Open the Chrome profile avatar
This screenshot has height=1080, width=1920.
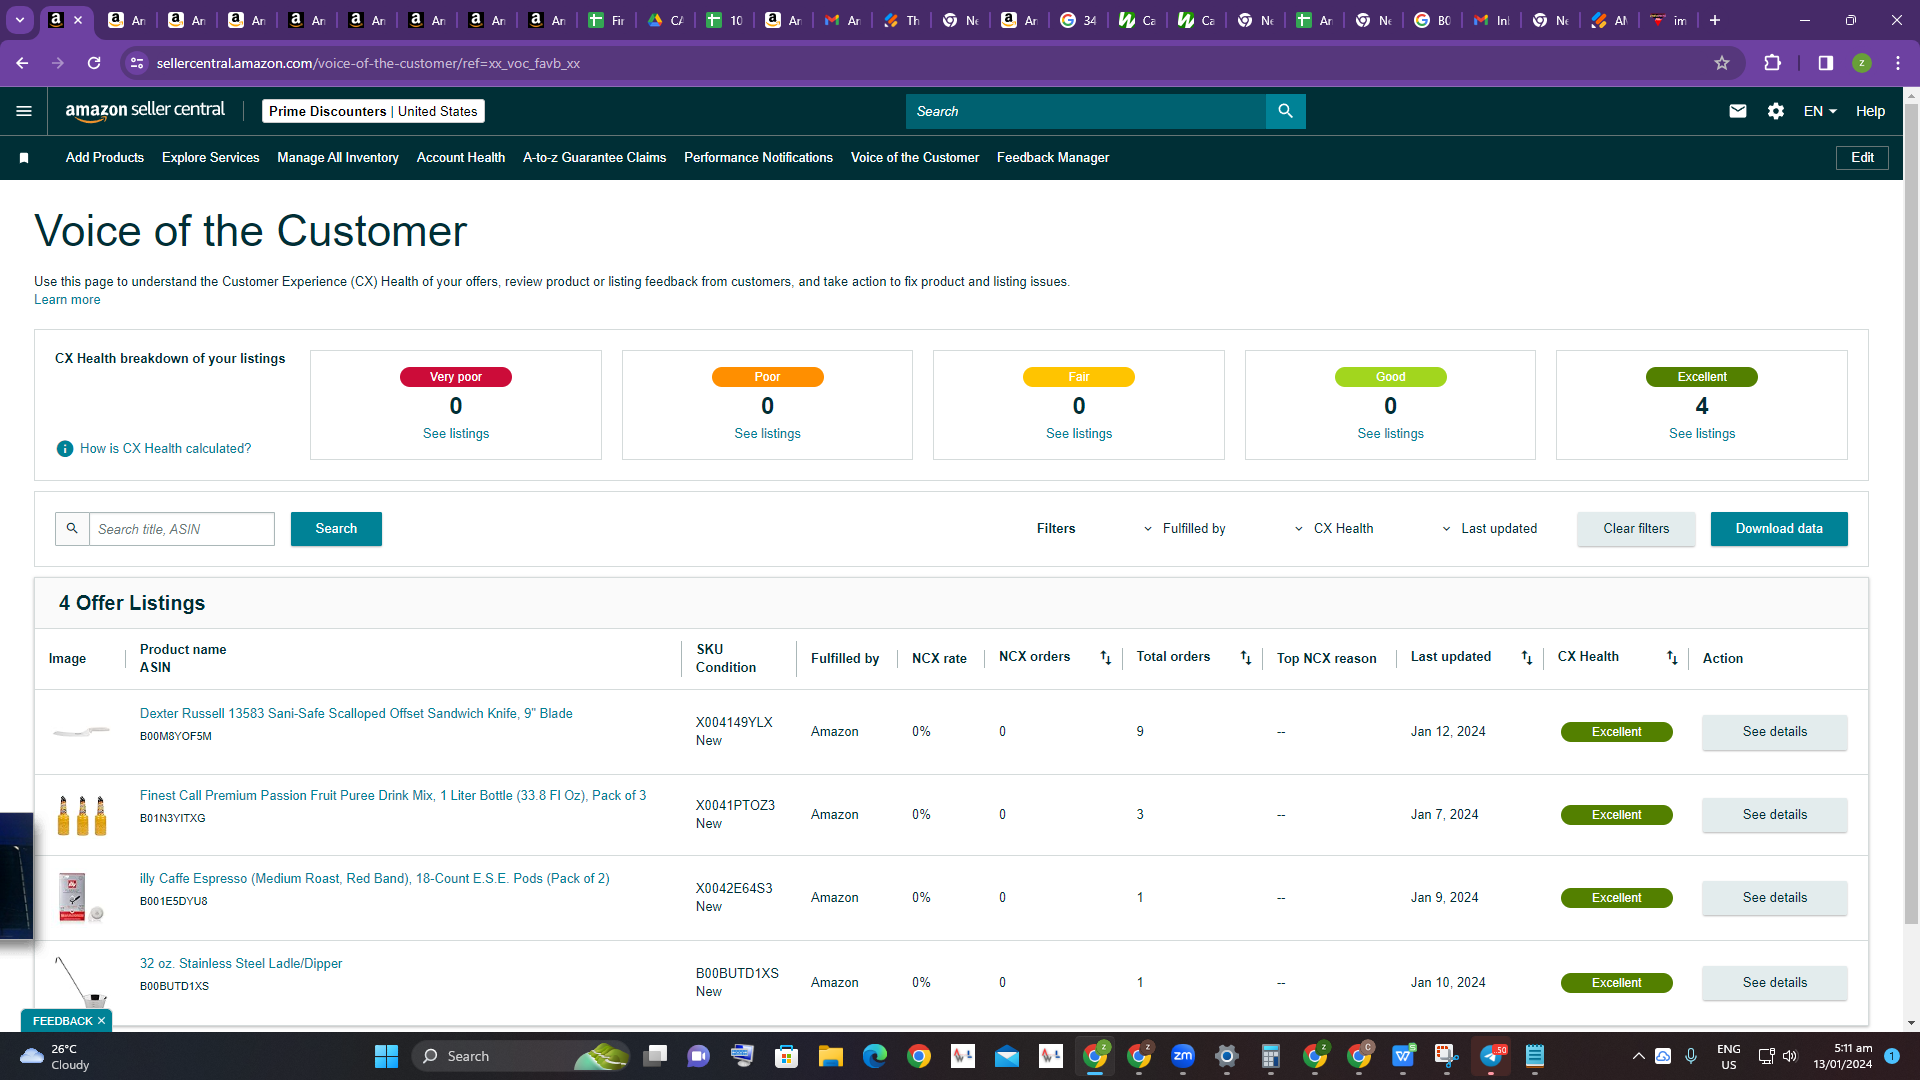(x=1862, y=63)
